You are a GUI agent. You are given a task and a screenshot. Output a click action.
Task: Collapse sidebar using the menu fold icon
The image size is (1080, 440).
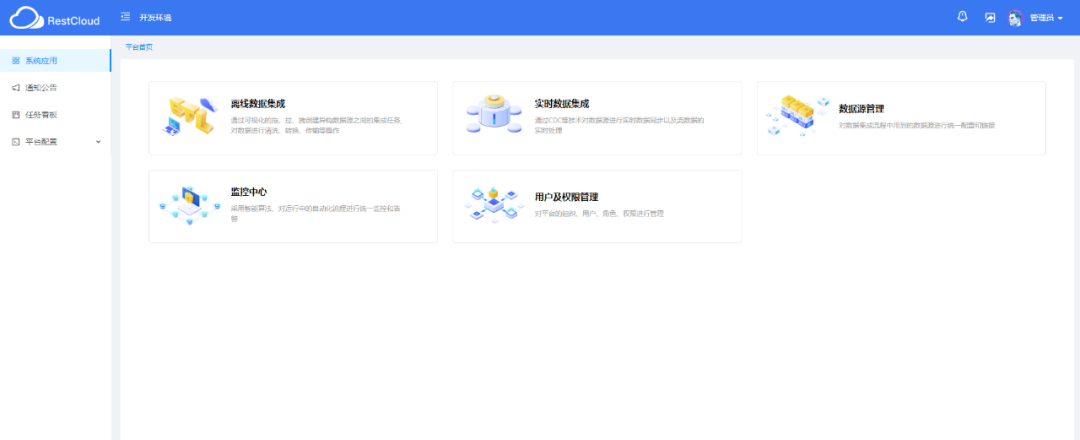(x=125, y=17)
